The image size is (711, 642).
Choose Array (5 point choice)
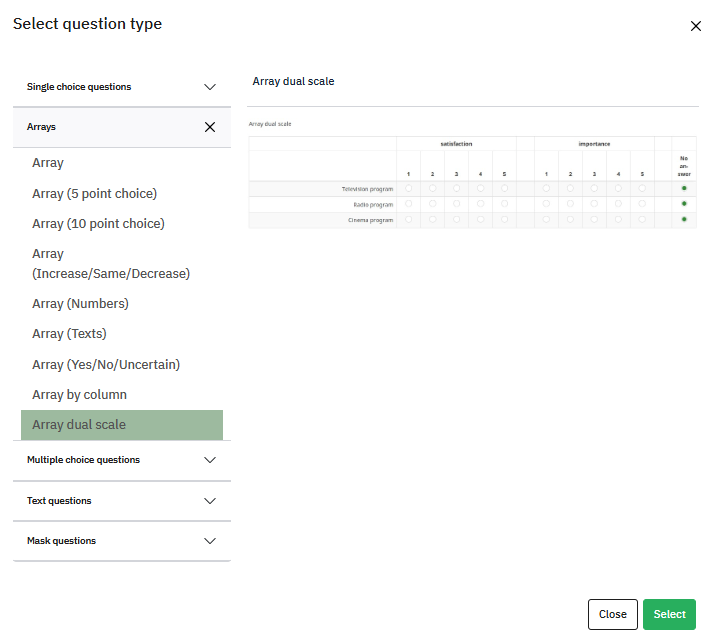coord(94,193)
